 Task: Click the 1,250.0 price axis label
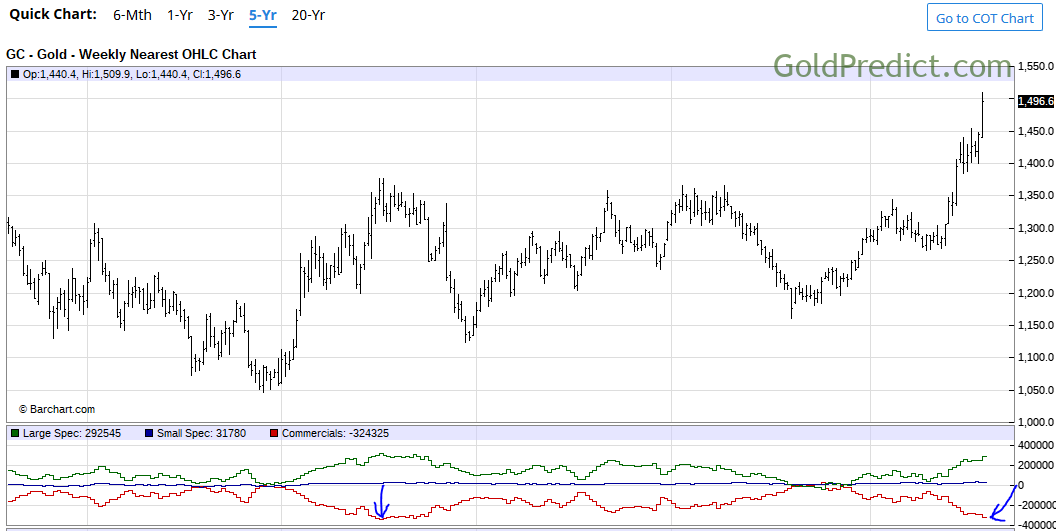(x=1036, y=260)
